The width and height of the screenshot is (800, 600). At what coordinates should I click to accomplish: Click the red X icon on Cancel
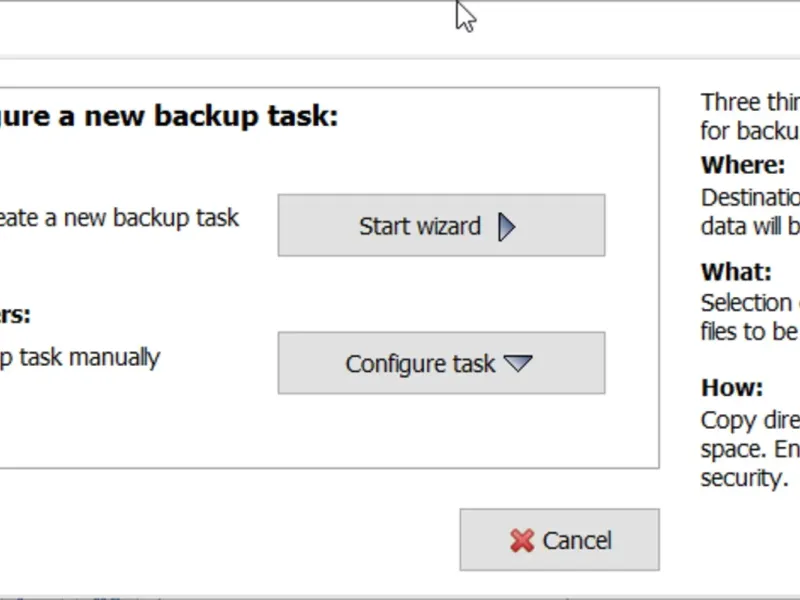(x=522, y=541)
